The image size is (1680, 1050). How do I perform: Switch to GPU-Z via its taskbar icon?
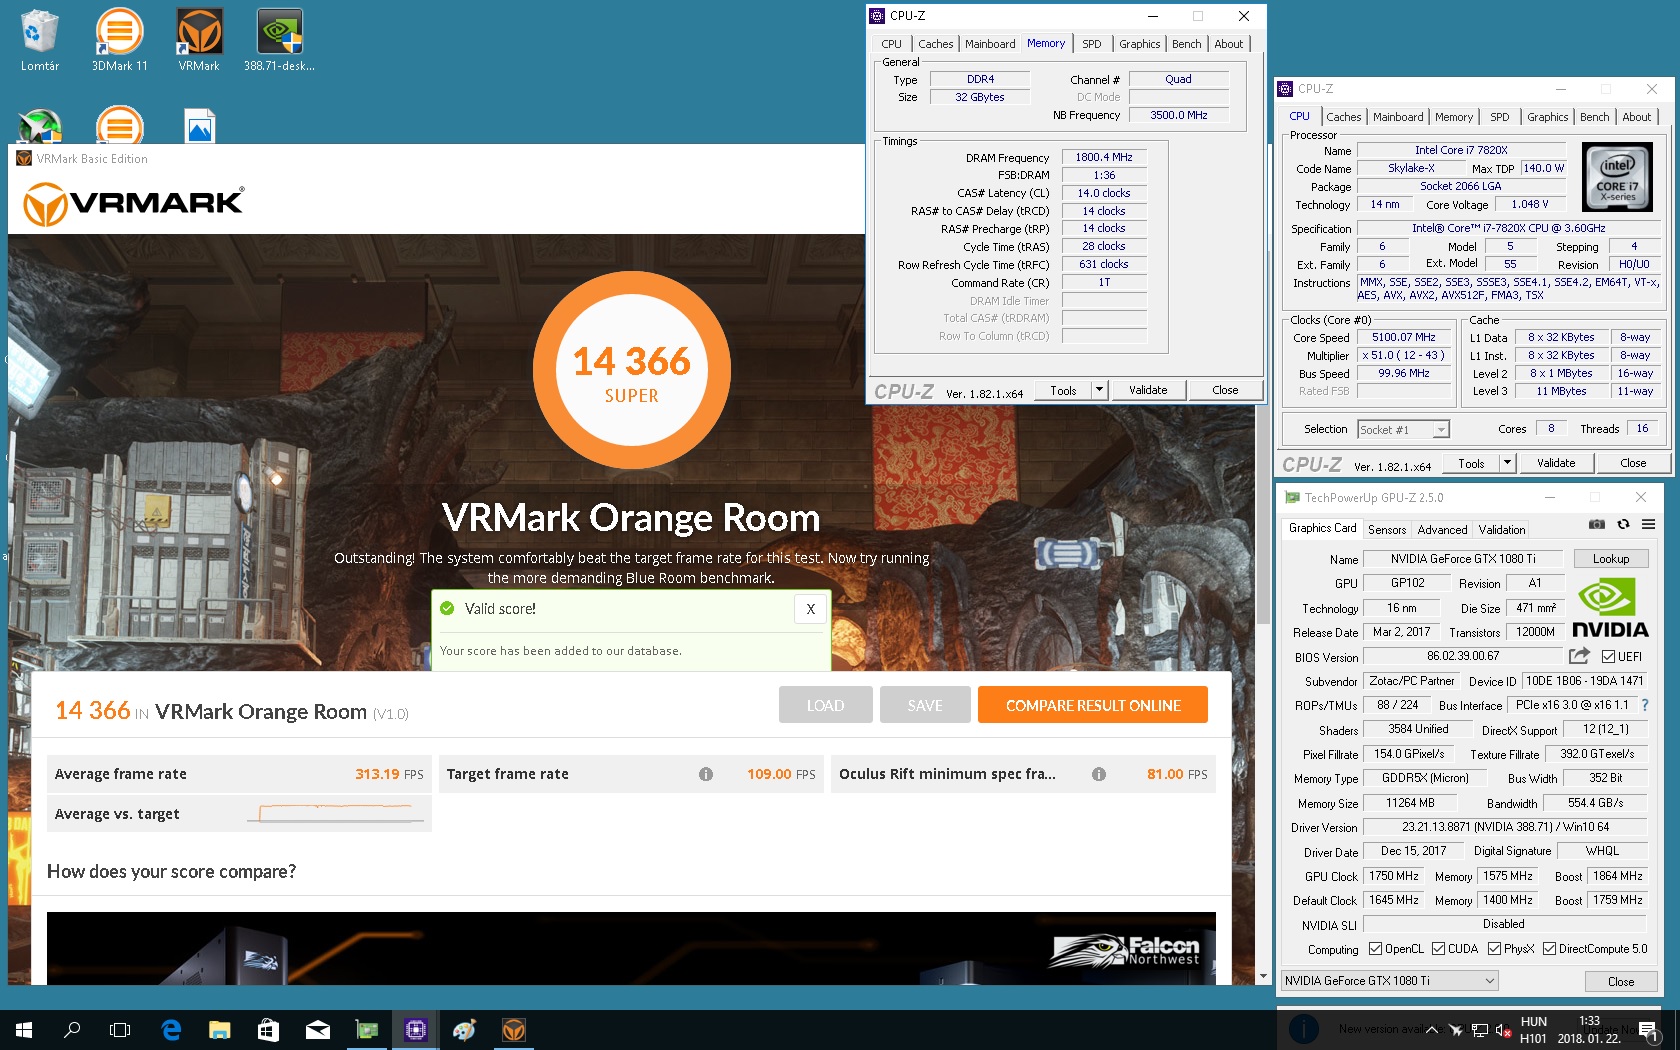[x=367, y=1029]
